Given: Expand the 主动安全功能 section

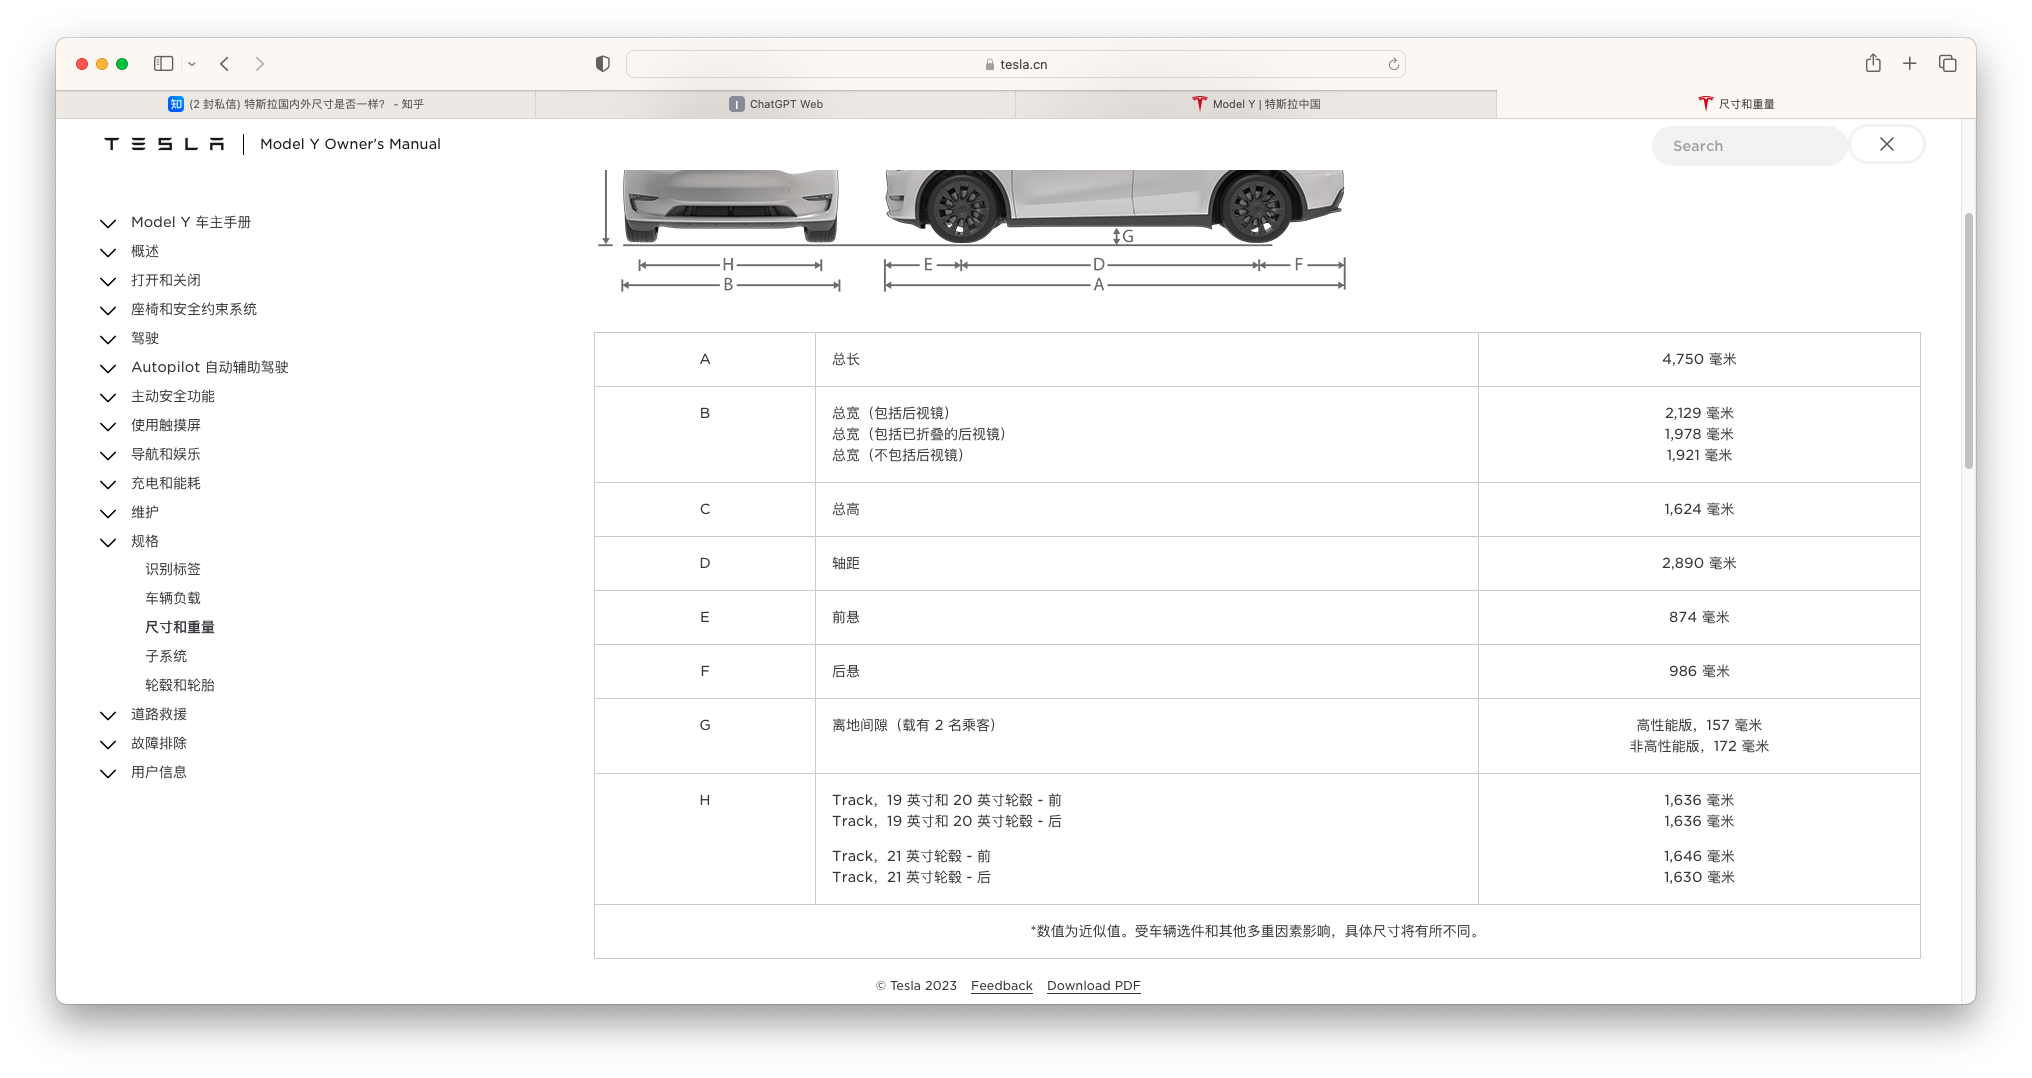Looking at the screenshot, I should click(x=108, y=397).
